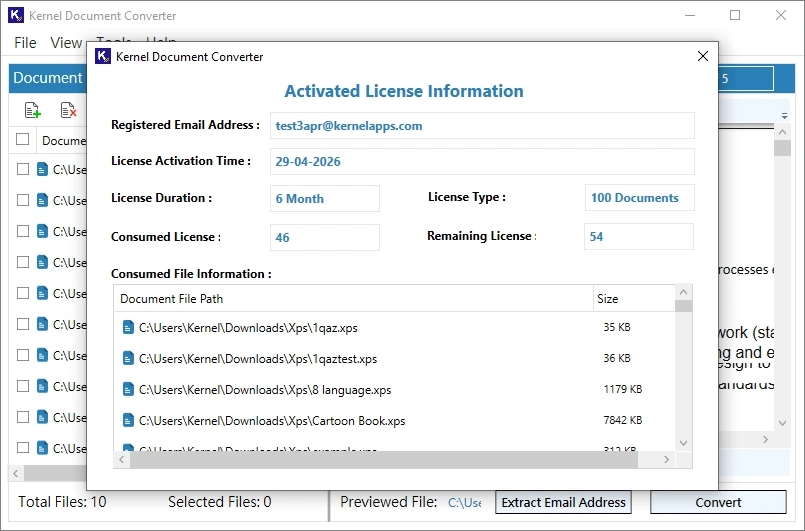Close the Activated License Information dialog
Viewport: 805px width, 531px height.
click(703, 56)
